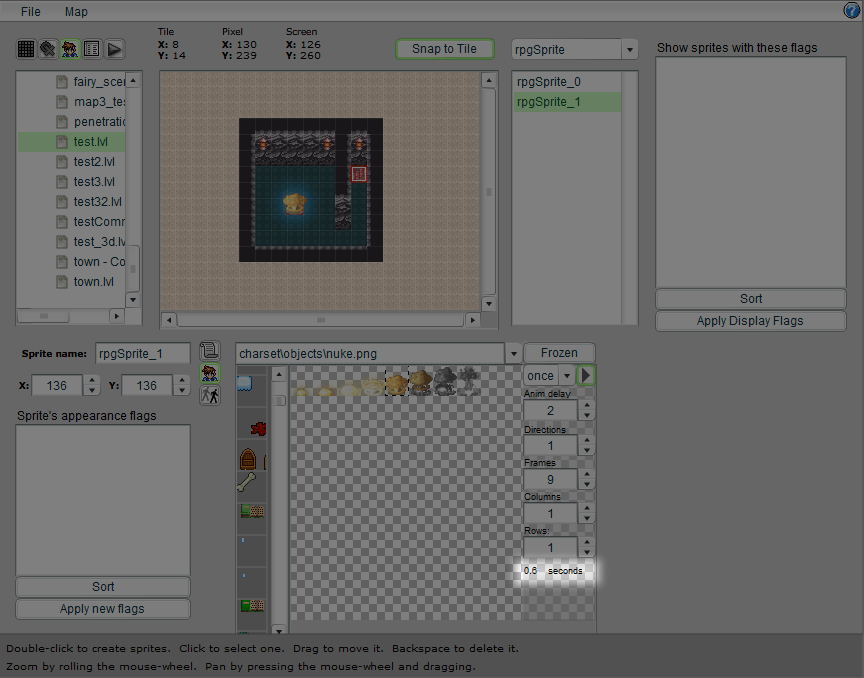Select the grid tile editing mode icon

(26, 49)
